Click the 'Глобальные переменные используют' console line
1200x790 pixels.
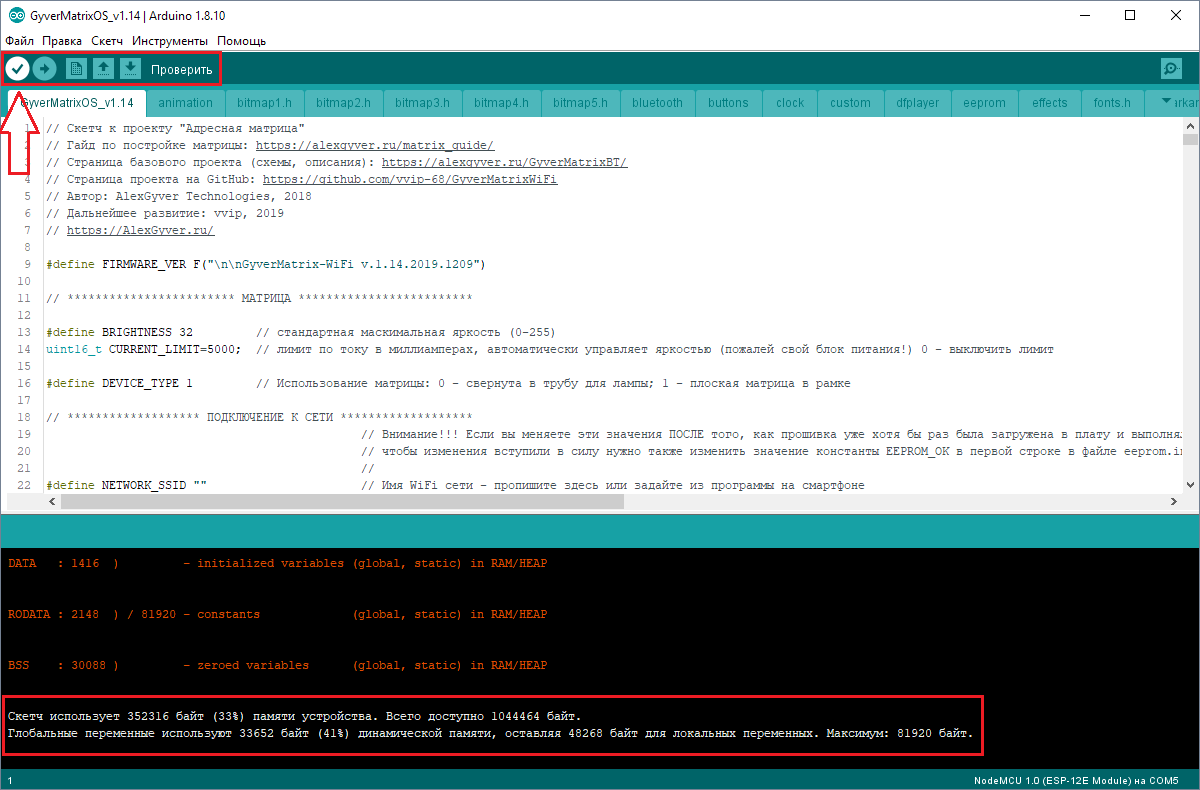(x=490, y=733)
